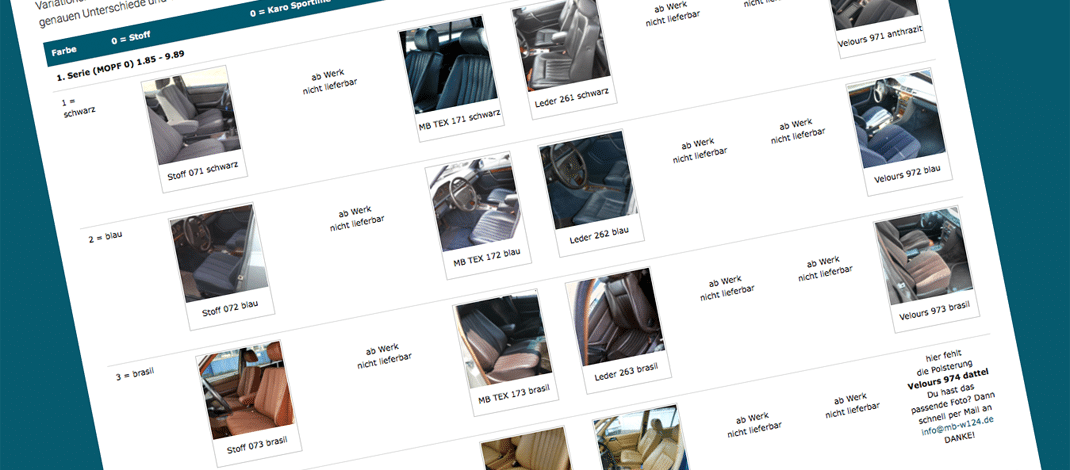View the MB TEX 173 brasil photo
This screenshot has width=1070, height=470.
coord(502,340)
